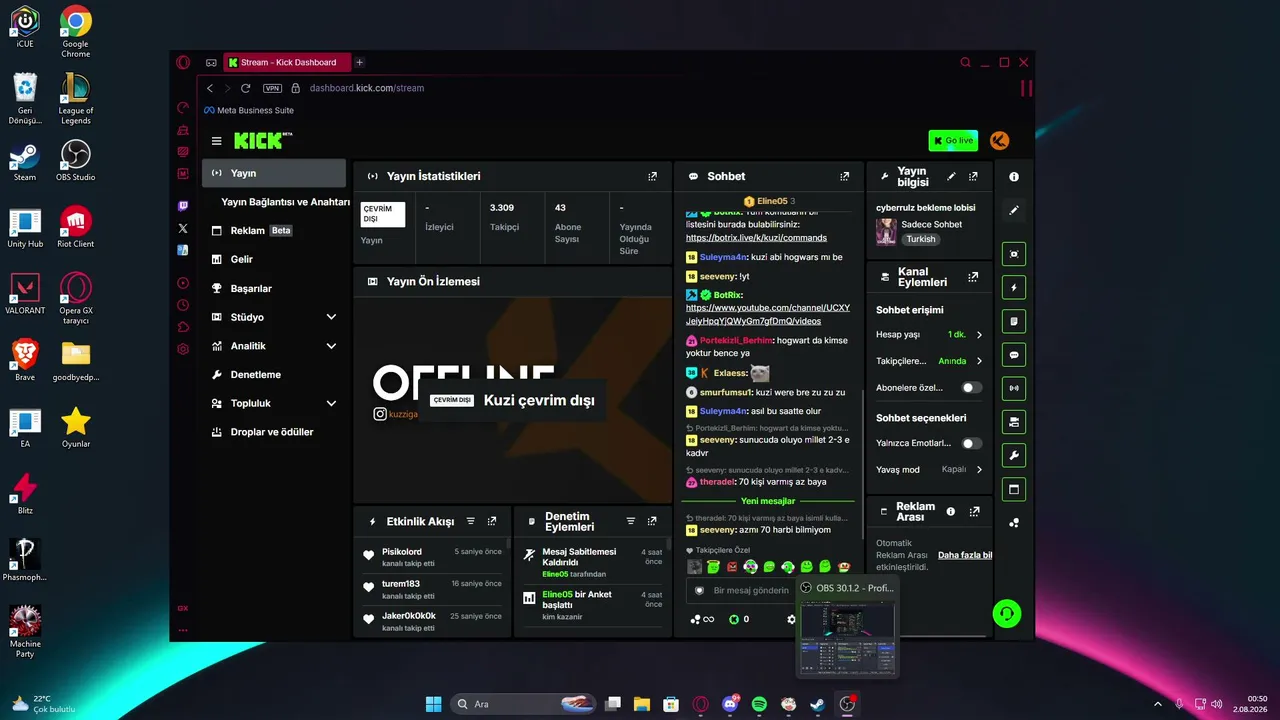
Task: Pop out the Reklam Arası panel
Action: tap(973, 512)
